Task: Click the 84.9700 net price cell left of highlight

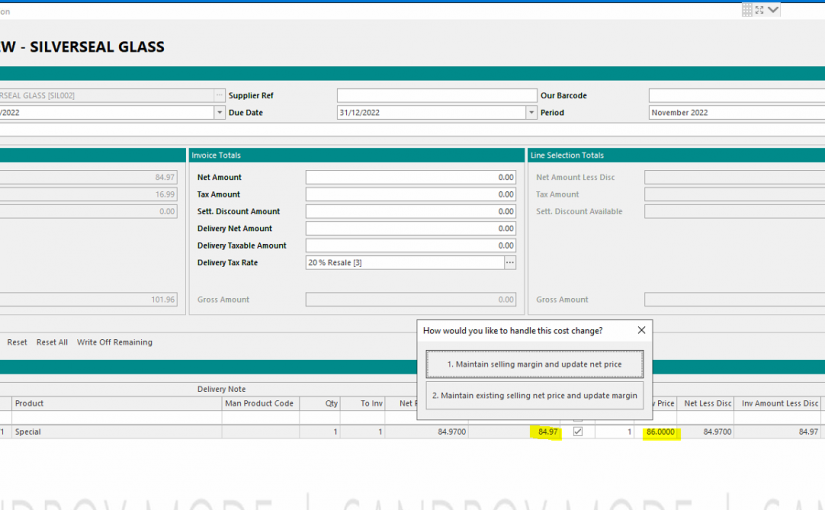Action: coord(427,432)
